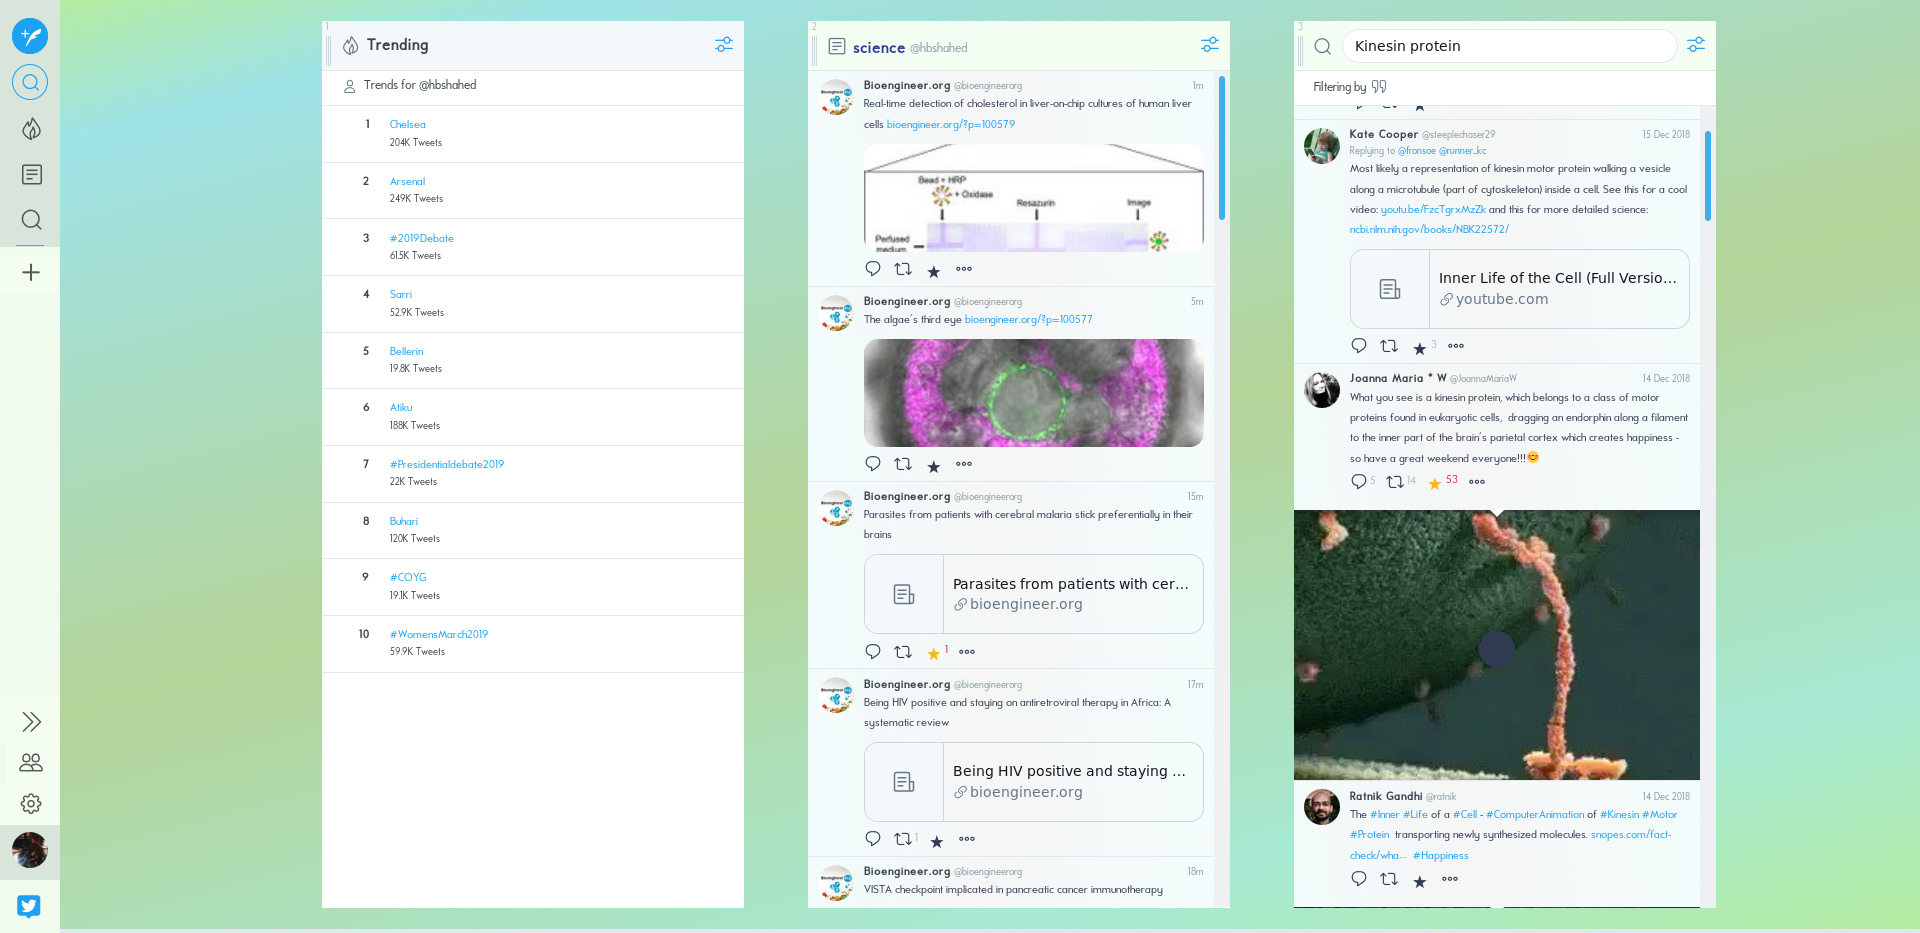
Task: Like Ratnik Gandhi's tweet
Action: 1419,881
